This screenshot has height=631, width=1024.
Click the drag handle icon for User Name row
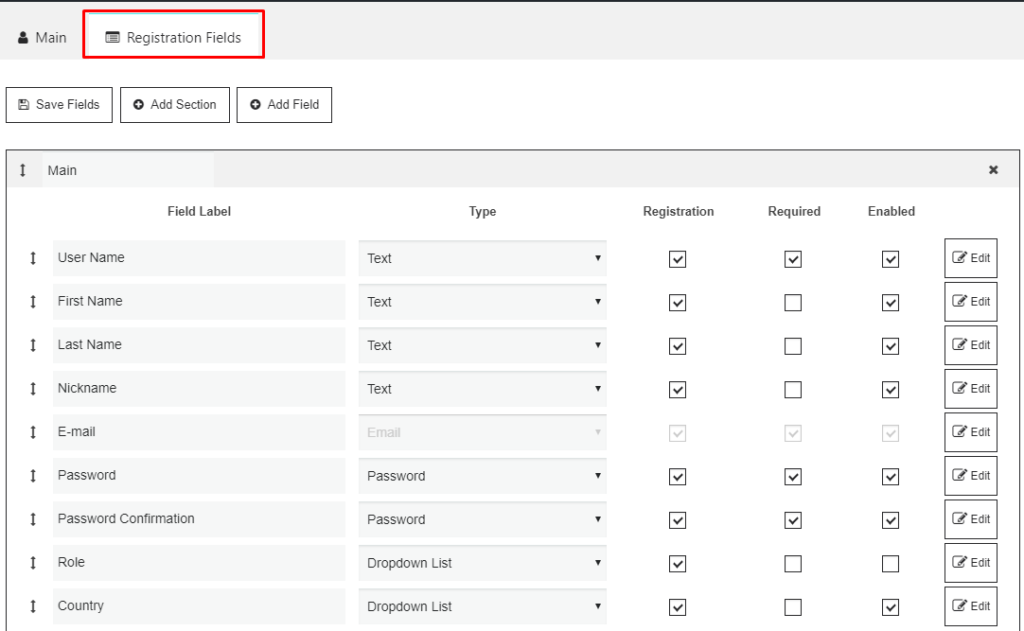32,258
